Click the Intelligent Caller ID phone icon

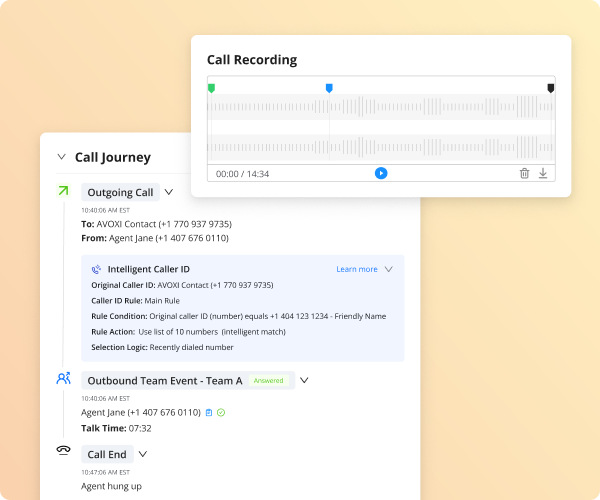click(x=96, y=269)
